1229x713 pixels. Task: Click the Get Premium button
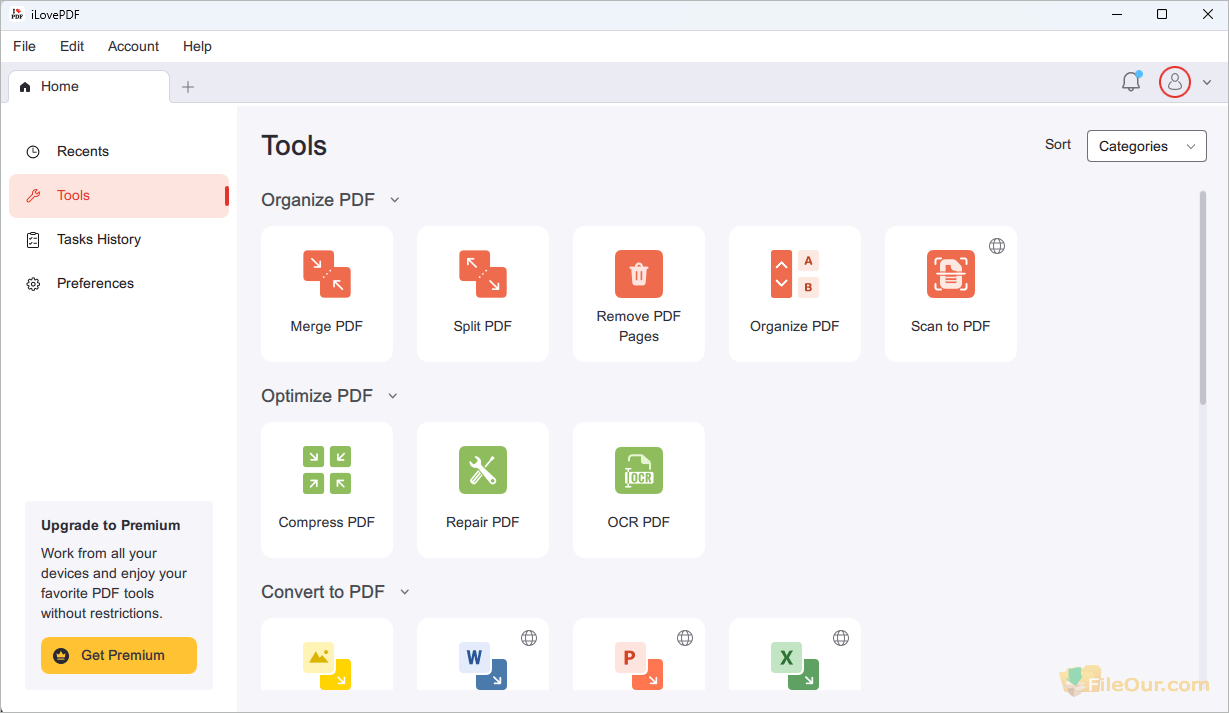(x=119, y=655)
